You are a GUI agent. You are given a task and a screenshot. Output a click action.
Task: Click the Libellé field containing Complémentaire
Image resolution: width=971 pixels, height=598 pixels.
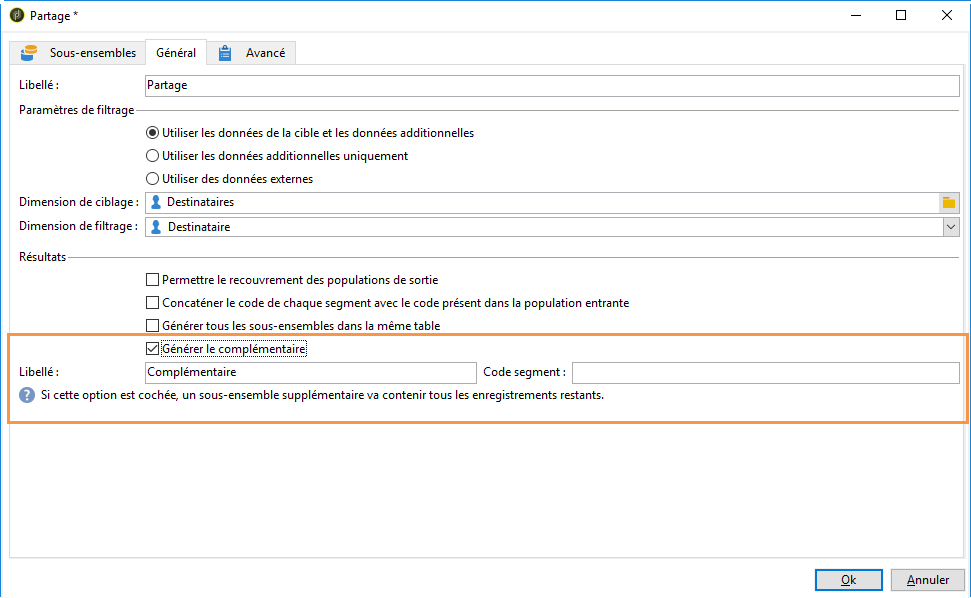(x=311, y=373)
